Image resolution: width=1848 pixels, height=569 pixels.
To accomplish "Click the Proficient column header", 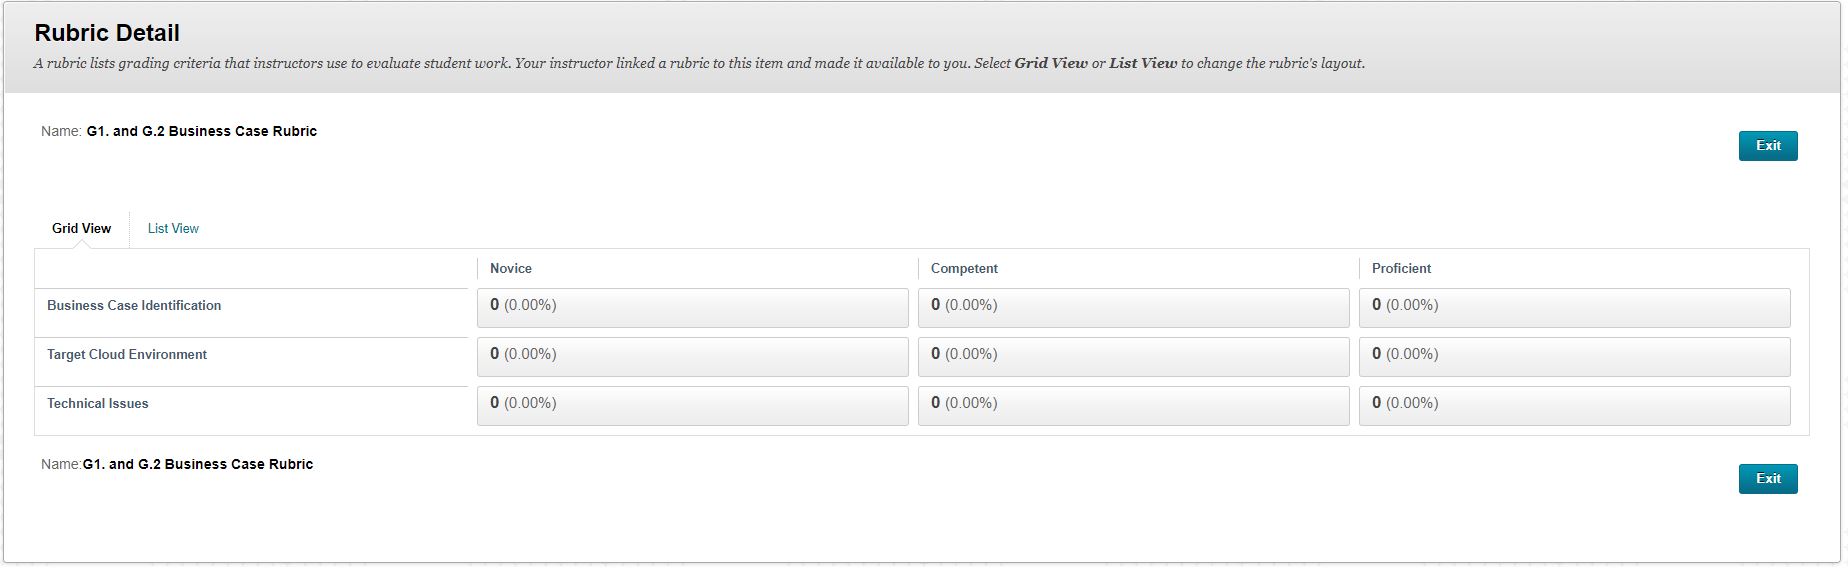I will pos(1401,269).
